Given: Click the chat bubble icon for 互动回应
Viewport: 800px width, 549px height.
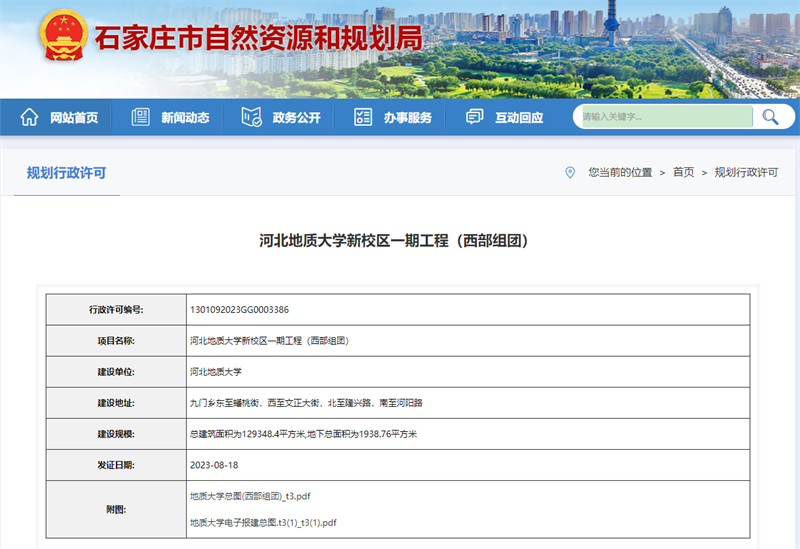Looking at the screenshot, I should tap(474, 117).
